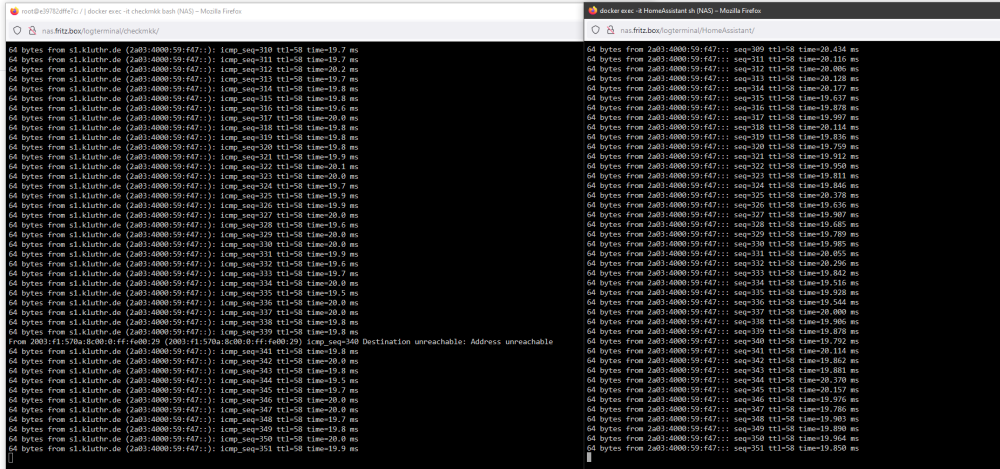
Task: Open tracking protection shield in checkmkk window
Action: (x=17, y=31)
